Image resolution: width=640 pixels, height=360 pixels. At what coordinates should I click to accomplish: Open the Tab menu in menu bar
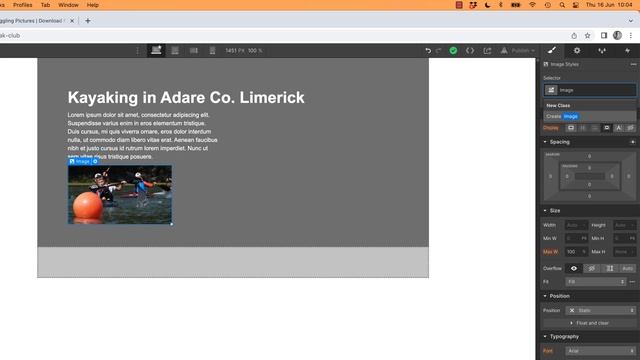coord(45,5)
